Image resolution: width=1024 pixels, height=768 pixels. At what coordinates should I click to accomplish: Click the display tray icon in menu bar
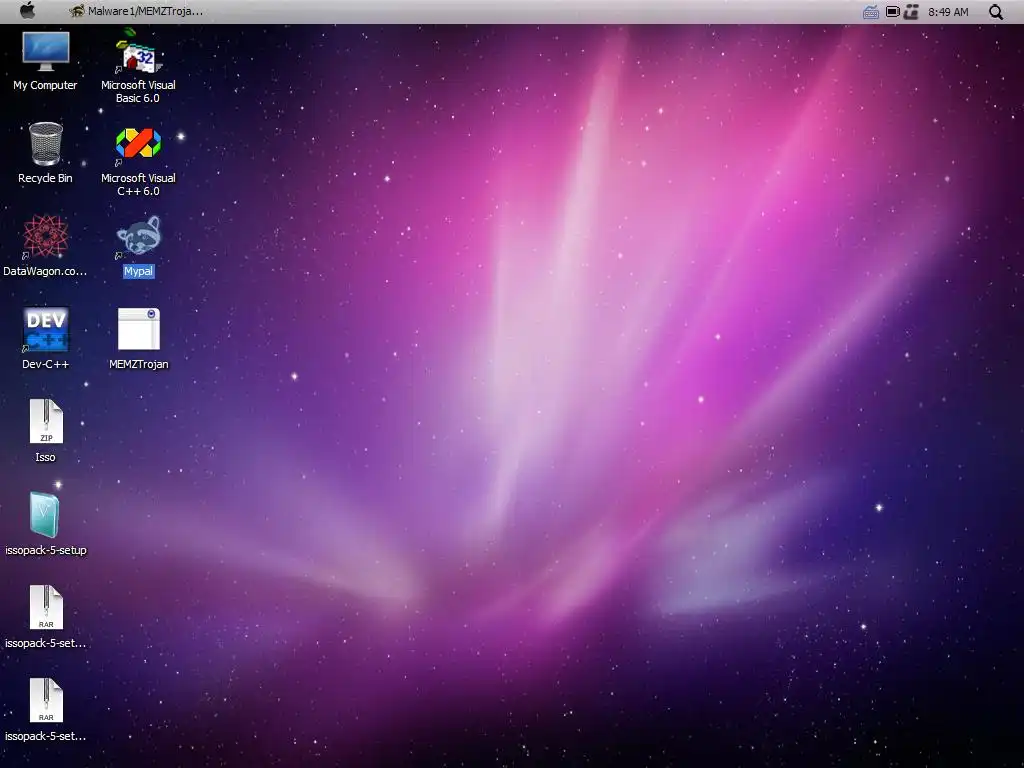click(x=892, y=12)
